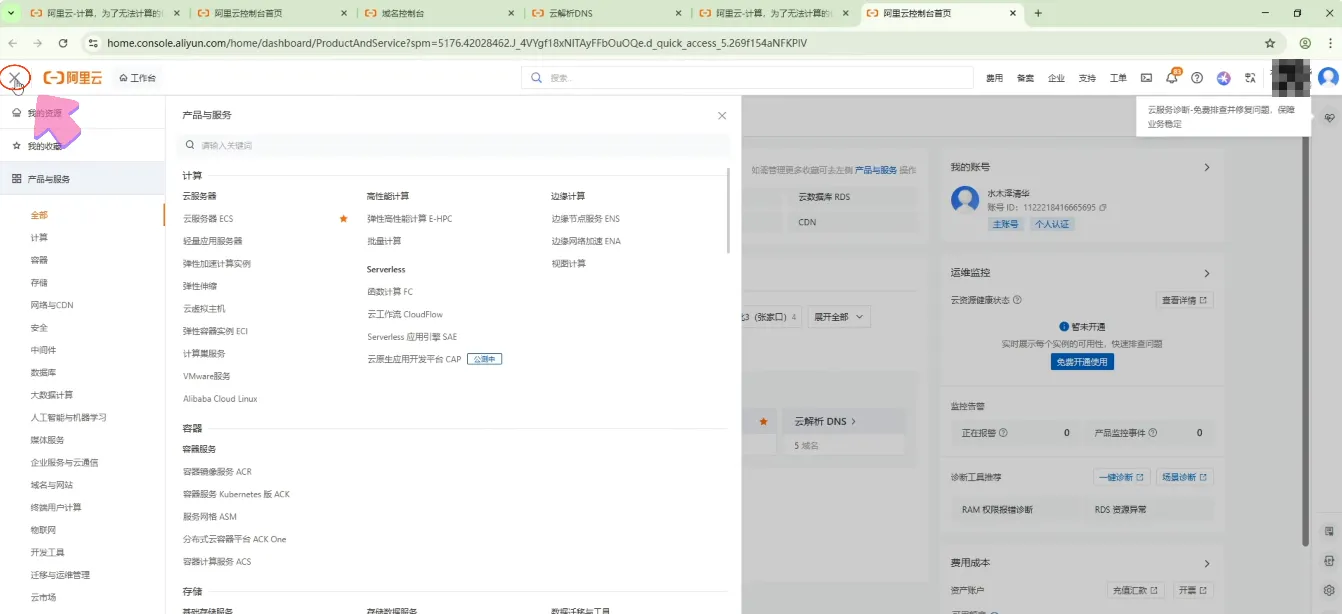Image resolution: width=1342 pixels, height=614 pixels.
Task: Click the help question mark icon
Action: pos(1197,78)
